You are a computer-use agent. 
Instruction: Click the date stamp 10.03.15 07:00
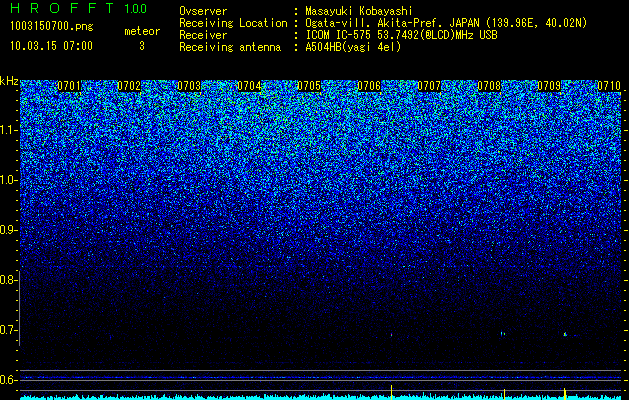pos(52,45)
